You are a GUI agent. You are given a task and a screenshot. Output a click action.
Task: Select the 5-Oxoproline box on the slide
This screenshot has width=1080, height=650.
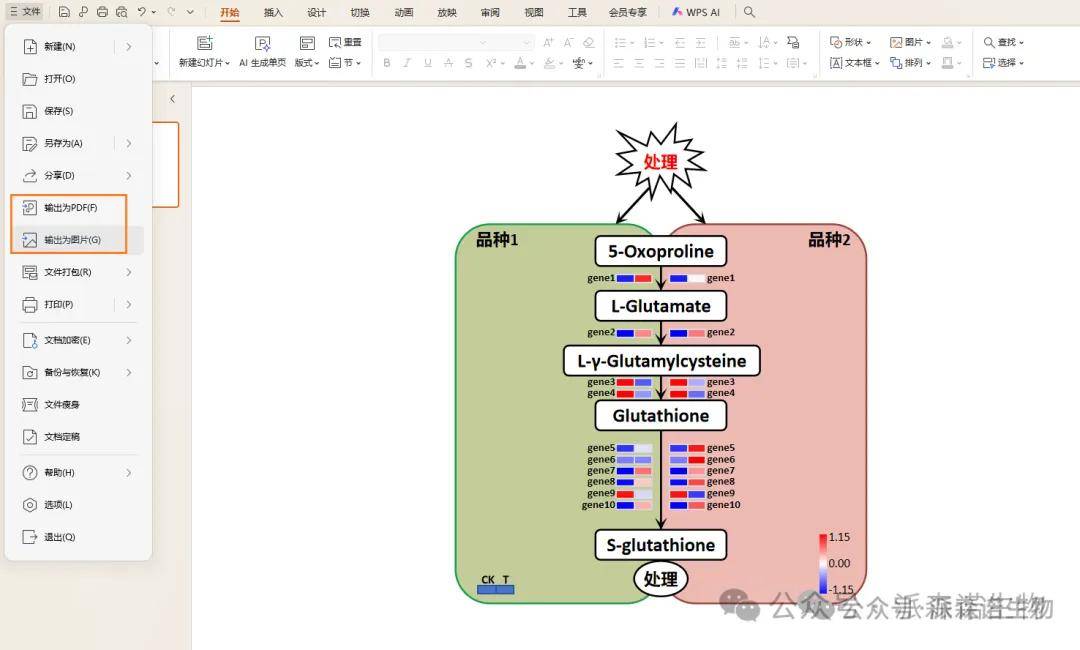(x=660, y=251)
